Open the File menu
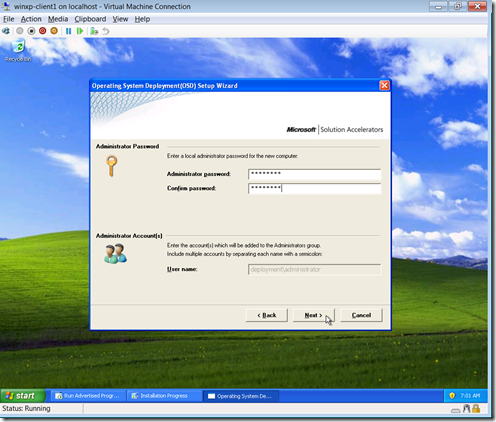The width and height of the screenshot is (496, 422). click(x=9, y=19)
